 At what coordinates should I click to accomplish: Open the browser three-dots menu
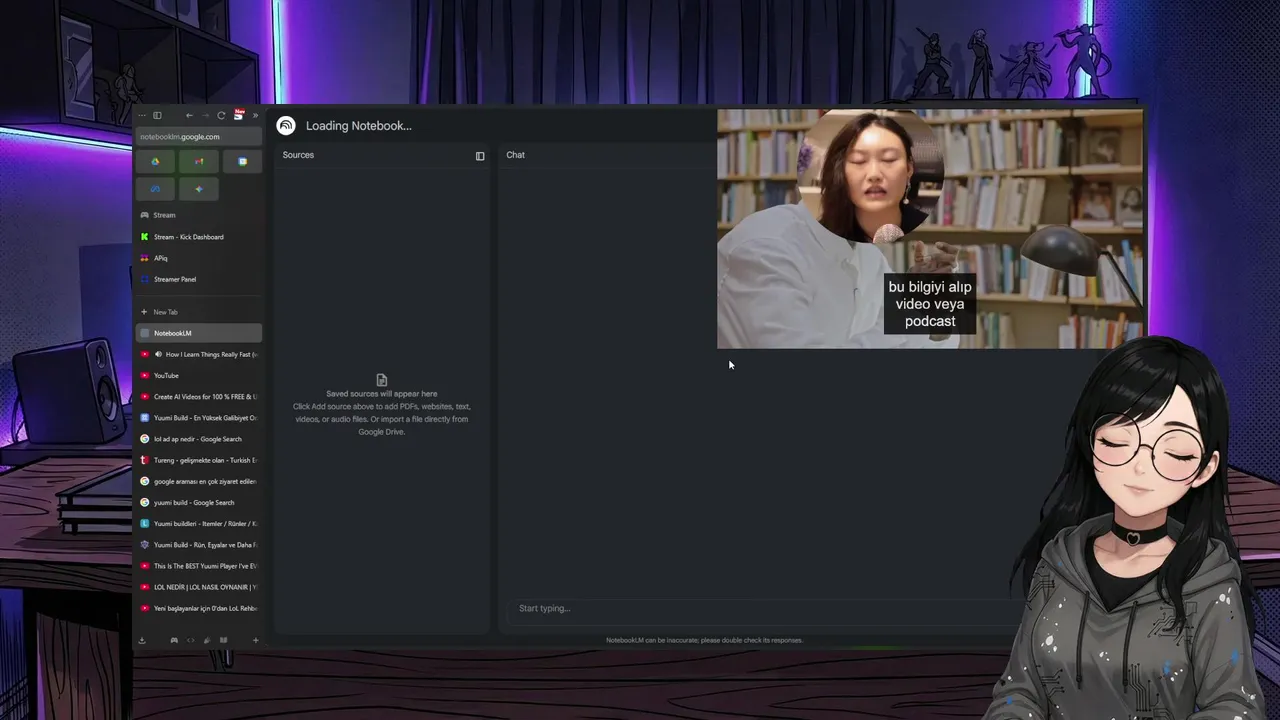click(142, 115)
